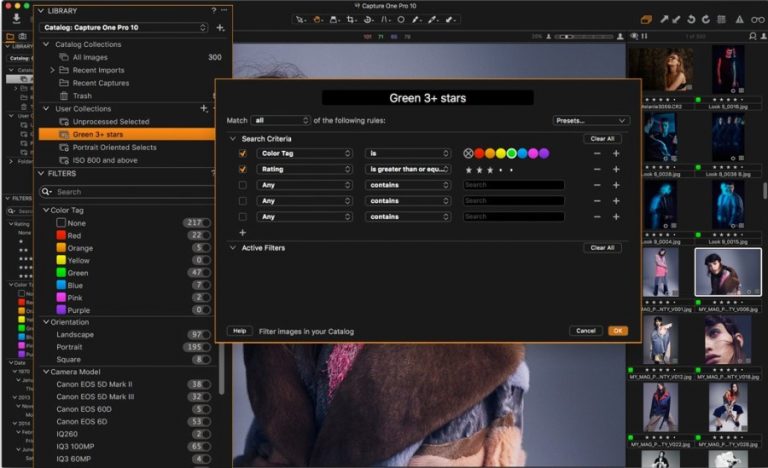This screenshot has width=768, height=468.
Task: Select the circular Spot removal tool
Action: [x=401, y=20]
